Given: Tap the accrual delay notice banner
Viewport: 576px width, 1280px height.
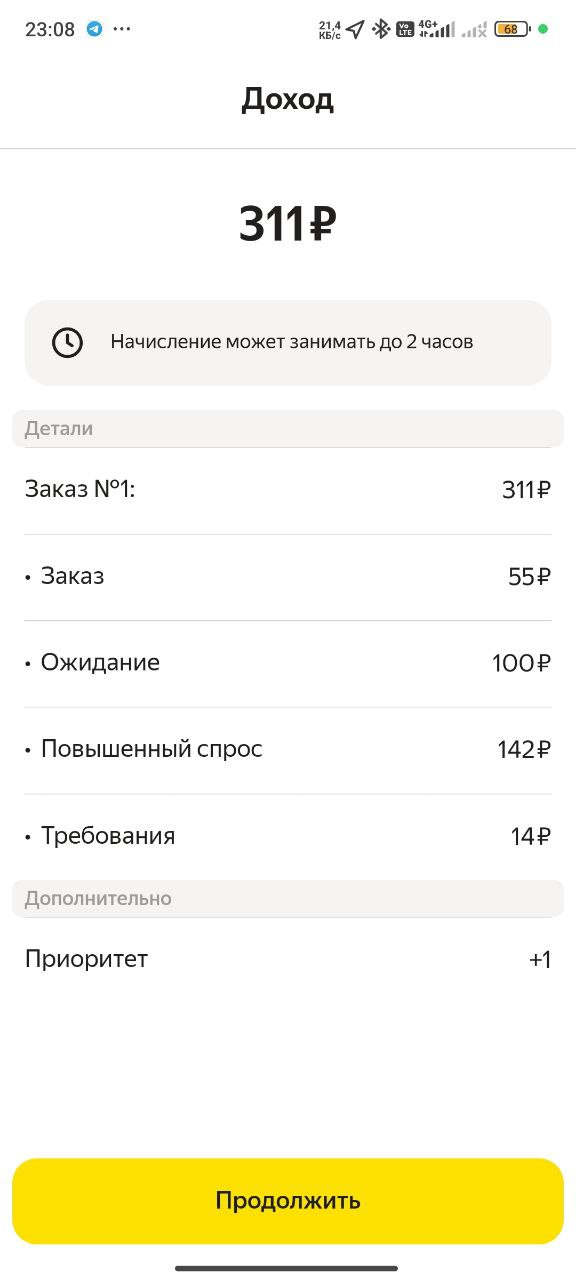Looking at the screenshot, I should tap(288, 342).
